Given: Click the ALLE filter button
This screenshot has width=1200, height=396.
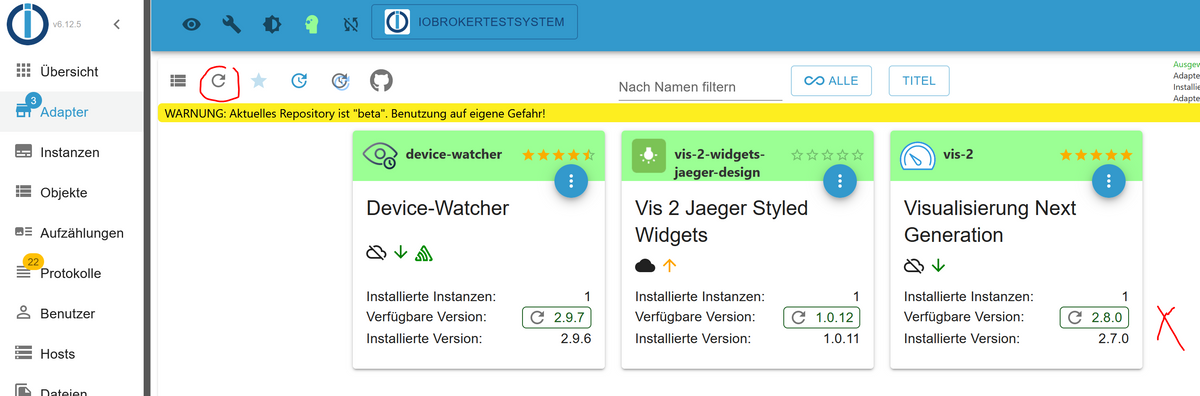Looking at the screenshot, I should 831,81.
